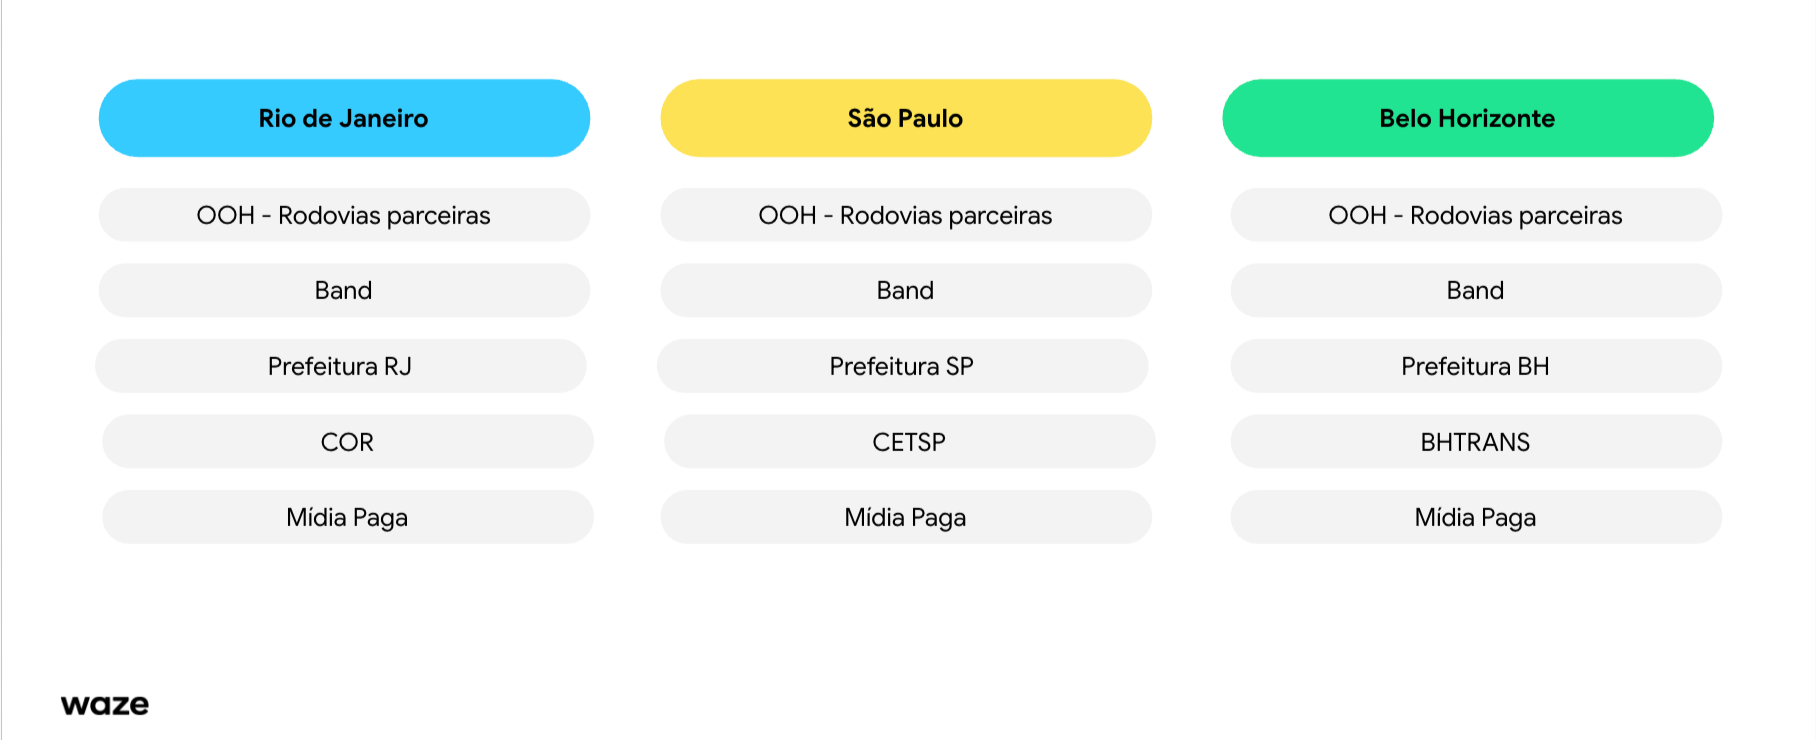Select the blue Rio de Janeiro header

pos(344,118)
